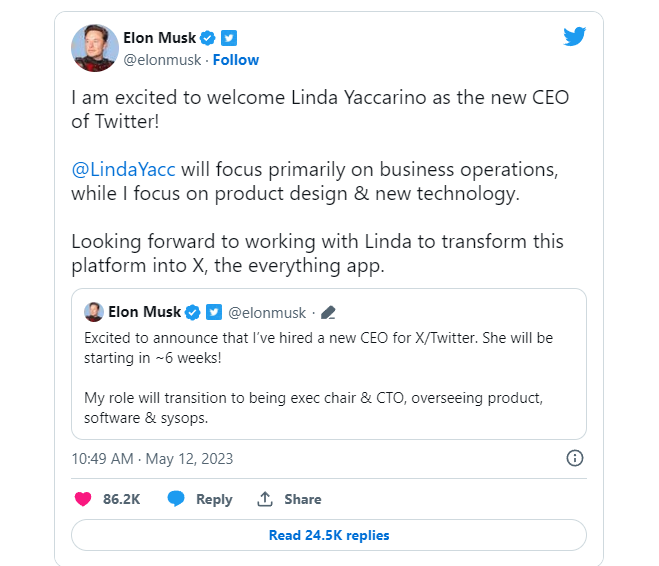Image resolution: width=659 pixels, height=566 pixels.
Task: Click the square Twitter badge in the tweet header
Action: [229, 38]
